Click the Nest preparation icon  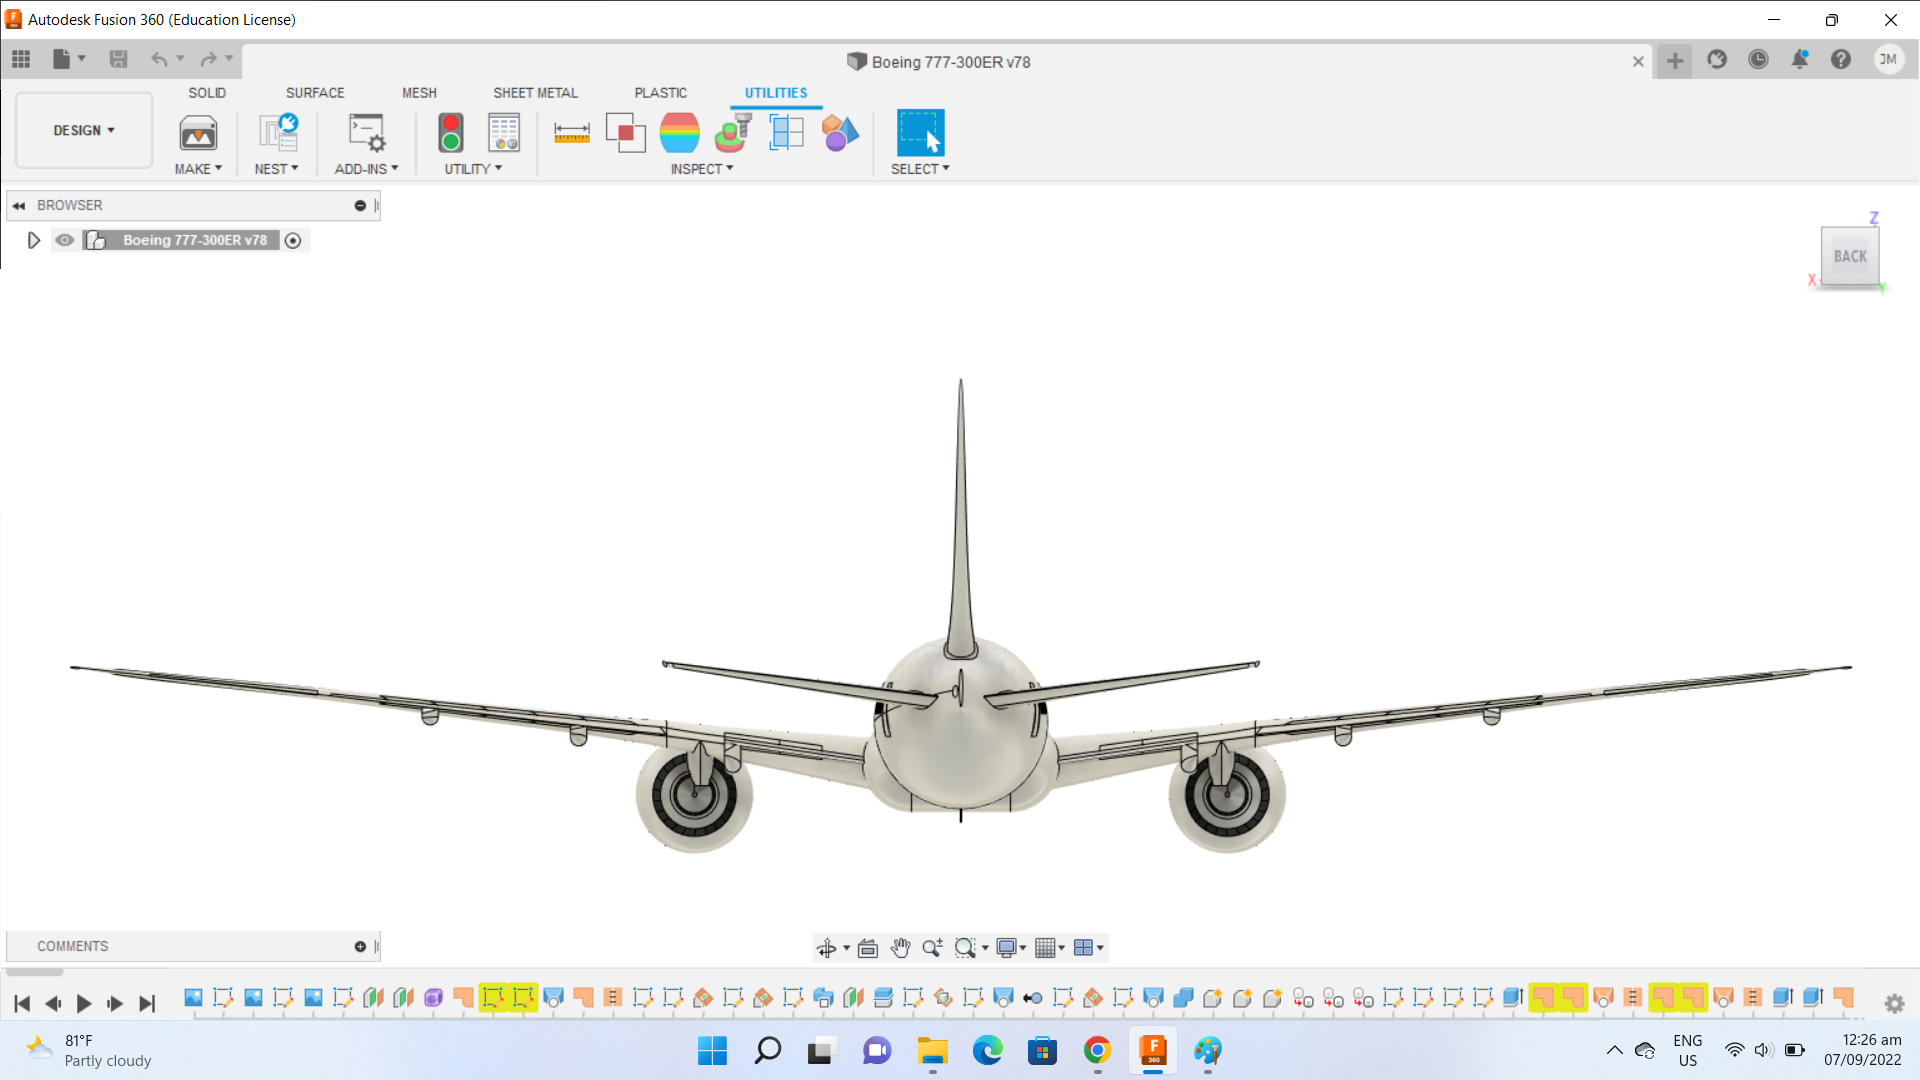click(x=278, y=133)
